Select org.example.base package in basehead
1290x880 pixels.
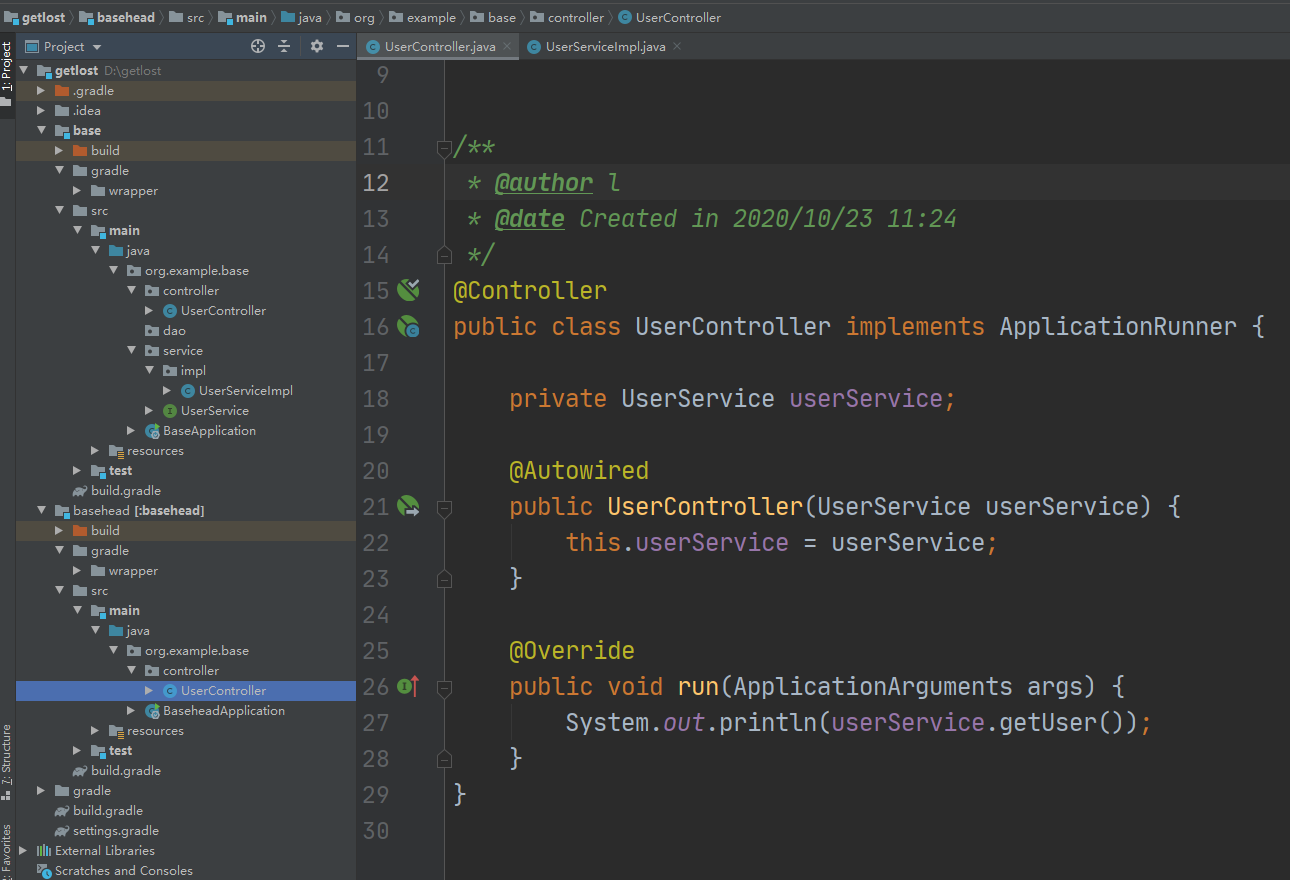pyautogui.click(x=197, y=651)
